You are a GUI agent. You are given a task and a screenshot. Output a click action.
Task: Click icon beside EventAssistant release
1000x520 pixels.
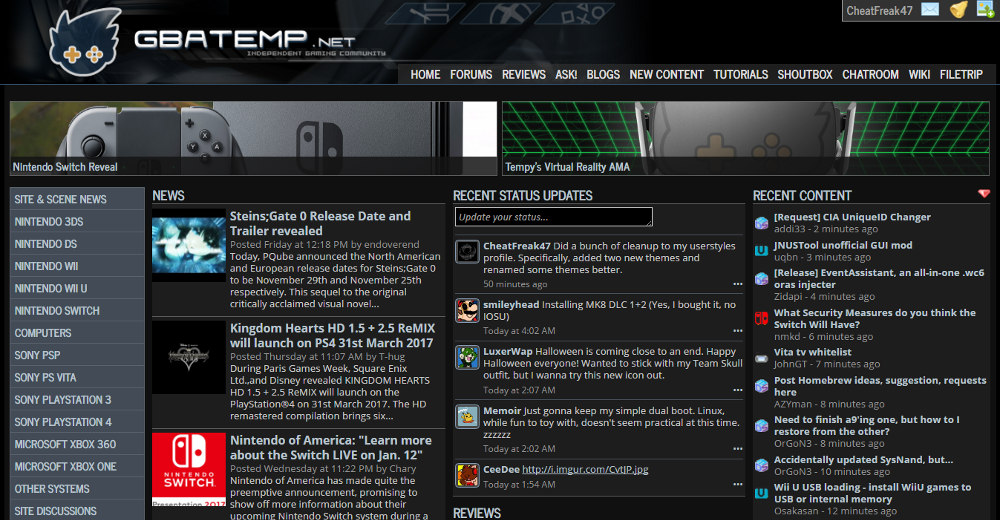(x=761, y=279)
